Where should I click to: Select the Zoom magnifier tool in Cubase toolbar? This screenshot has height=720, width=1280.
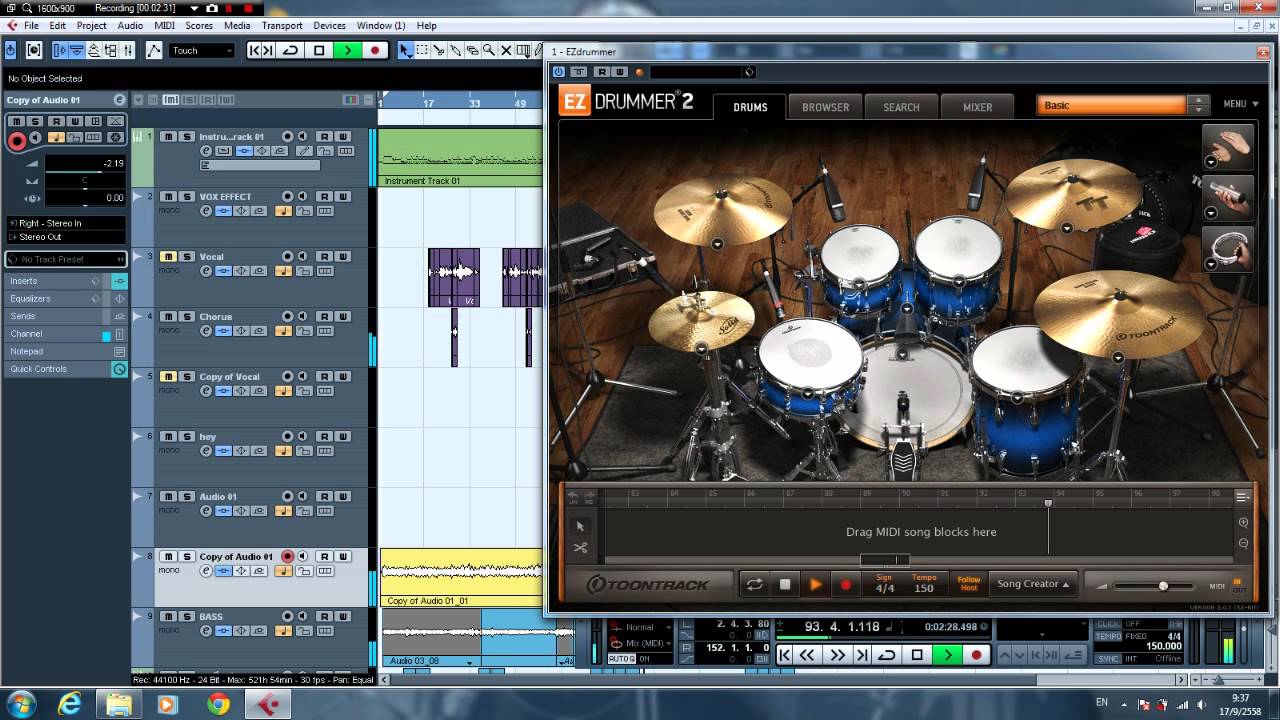(489, 50)
